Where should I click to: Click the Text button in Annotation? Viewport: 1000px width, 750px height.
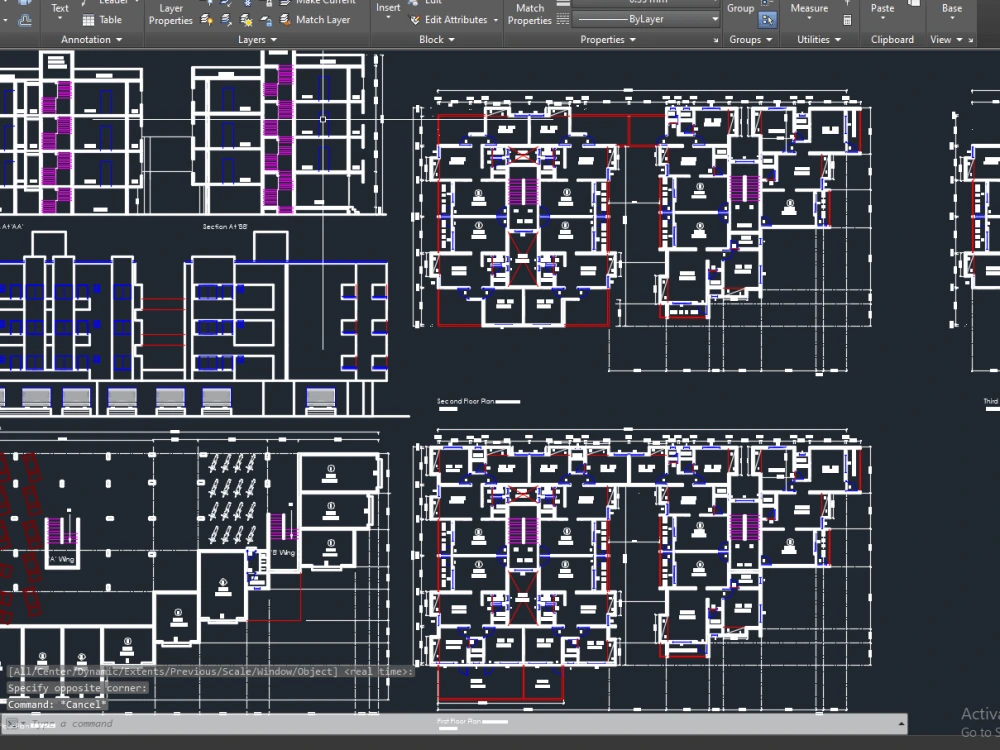tap(60, 8)
